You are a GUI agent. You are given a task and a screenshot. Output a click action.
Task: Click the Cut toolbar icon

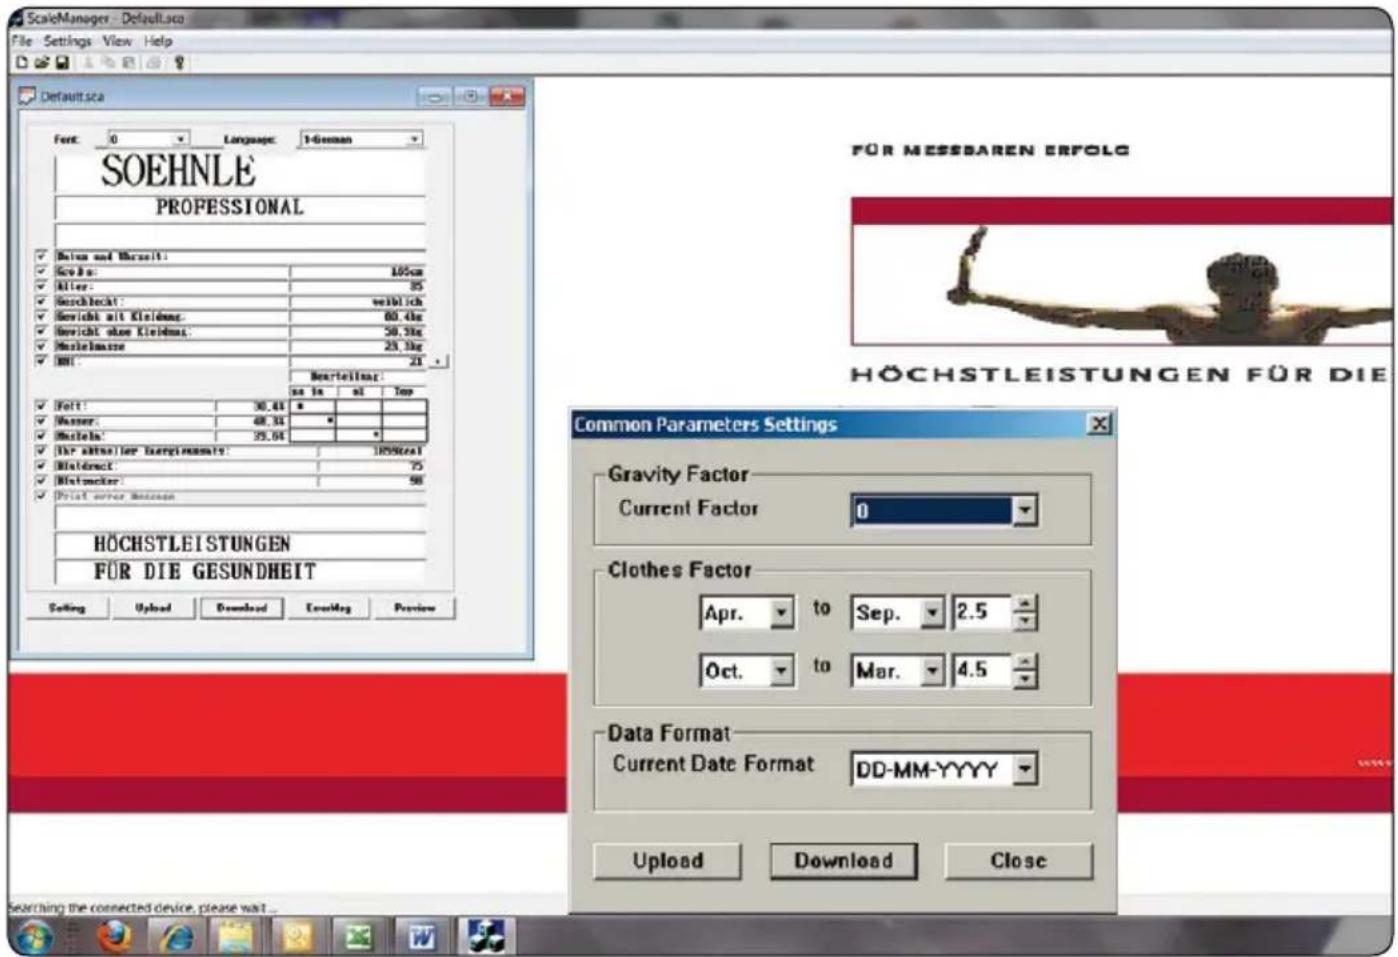coord(90,62)
